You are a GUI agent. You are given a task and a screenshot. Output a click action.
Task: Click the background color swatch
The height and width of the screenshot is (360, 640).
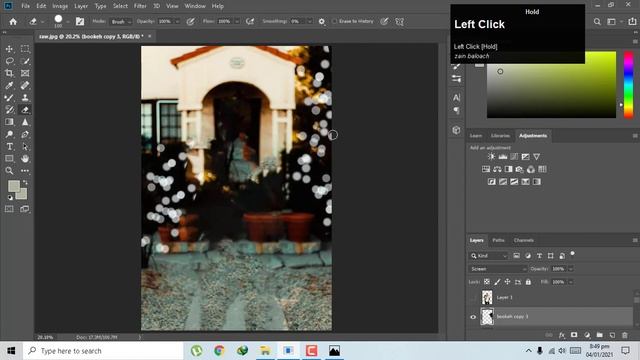tap(22, 194)
